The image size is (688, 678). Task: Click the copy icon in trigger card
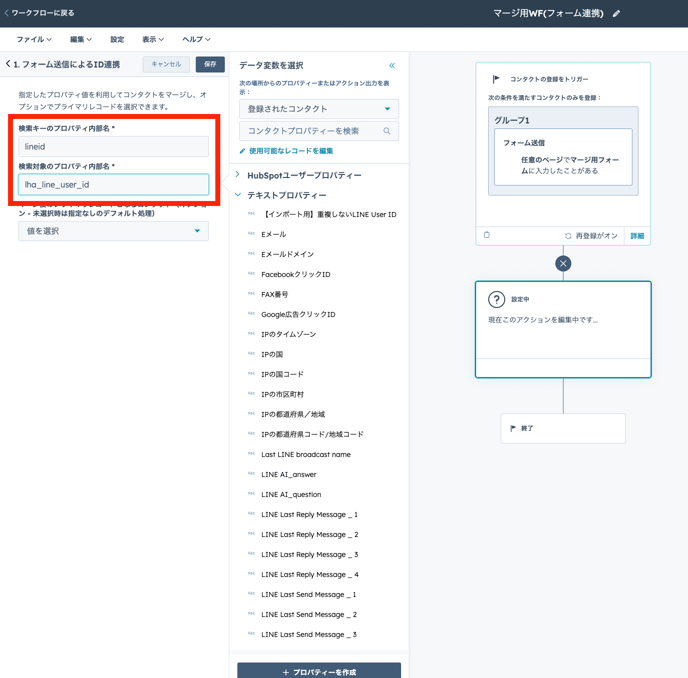(487, 236)
